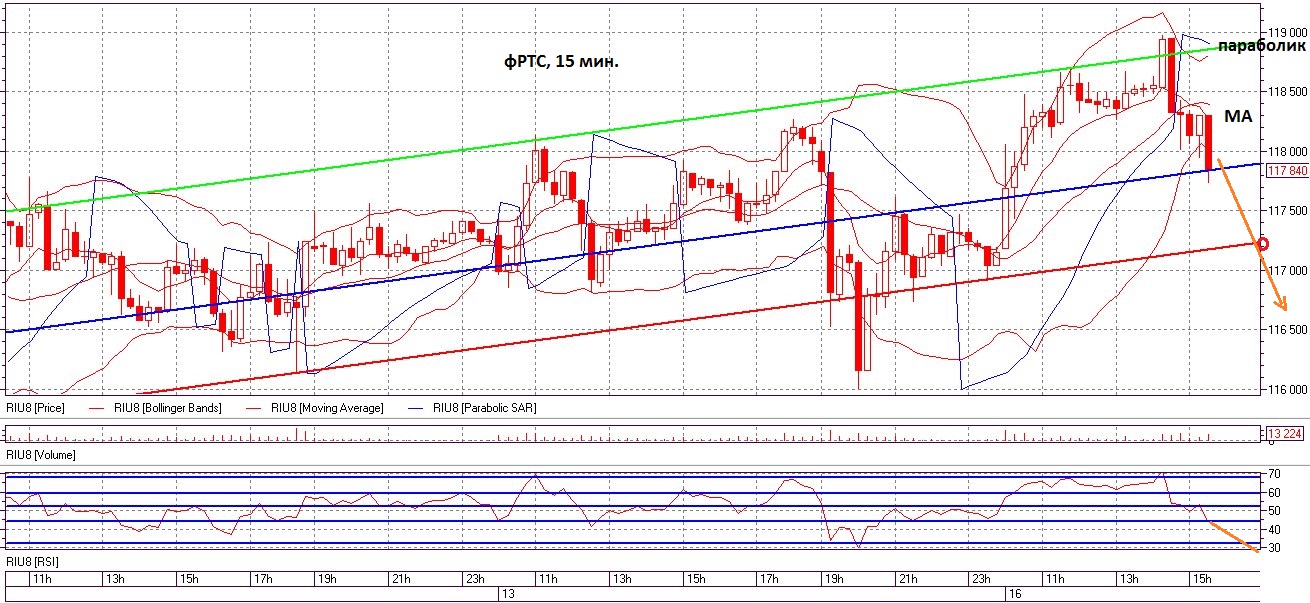Viewport: 1310px width, 603px height.
Task: Select the RIU8 [Parabolic SAR] legend entry
Action: [x=487, y=408]
